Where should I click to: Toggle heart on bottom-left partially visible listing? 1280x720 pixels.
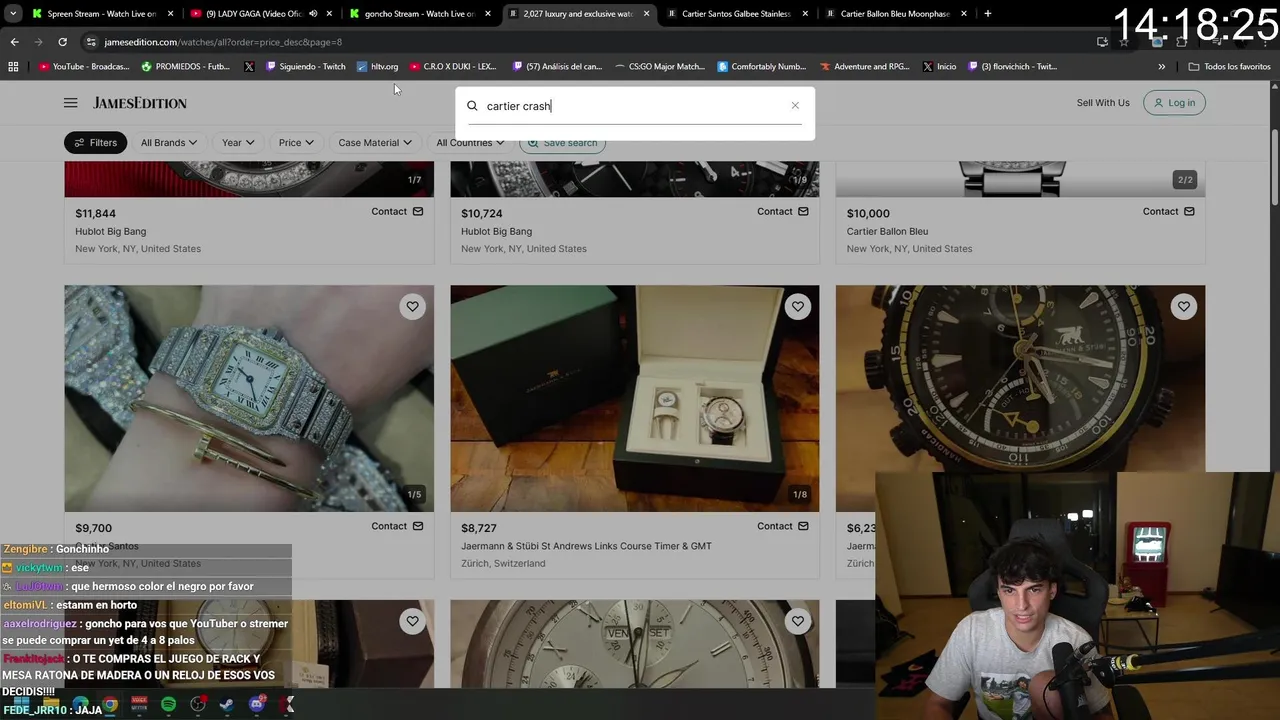pyautogui.click(x=412, y=621)
